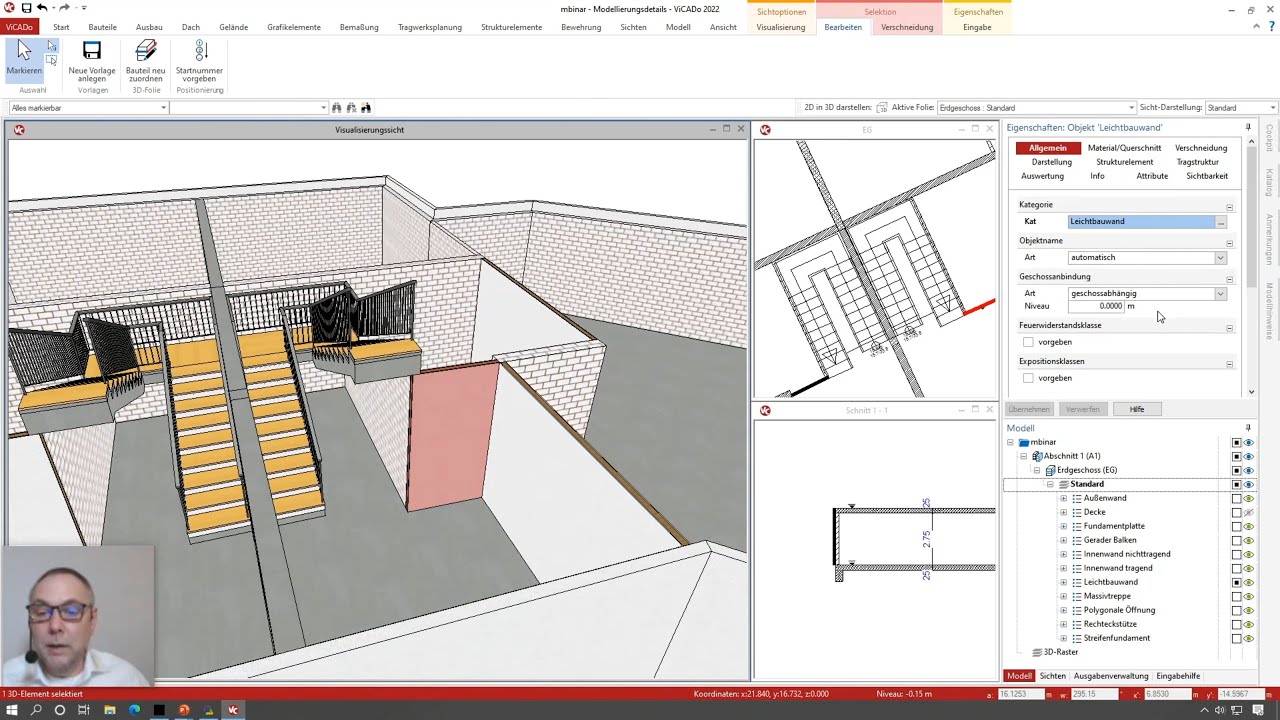The image size is (1280, 720).
Task: Collapse the Erdgeschoss (EG) tree node
Action: coord(1037,470)
